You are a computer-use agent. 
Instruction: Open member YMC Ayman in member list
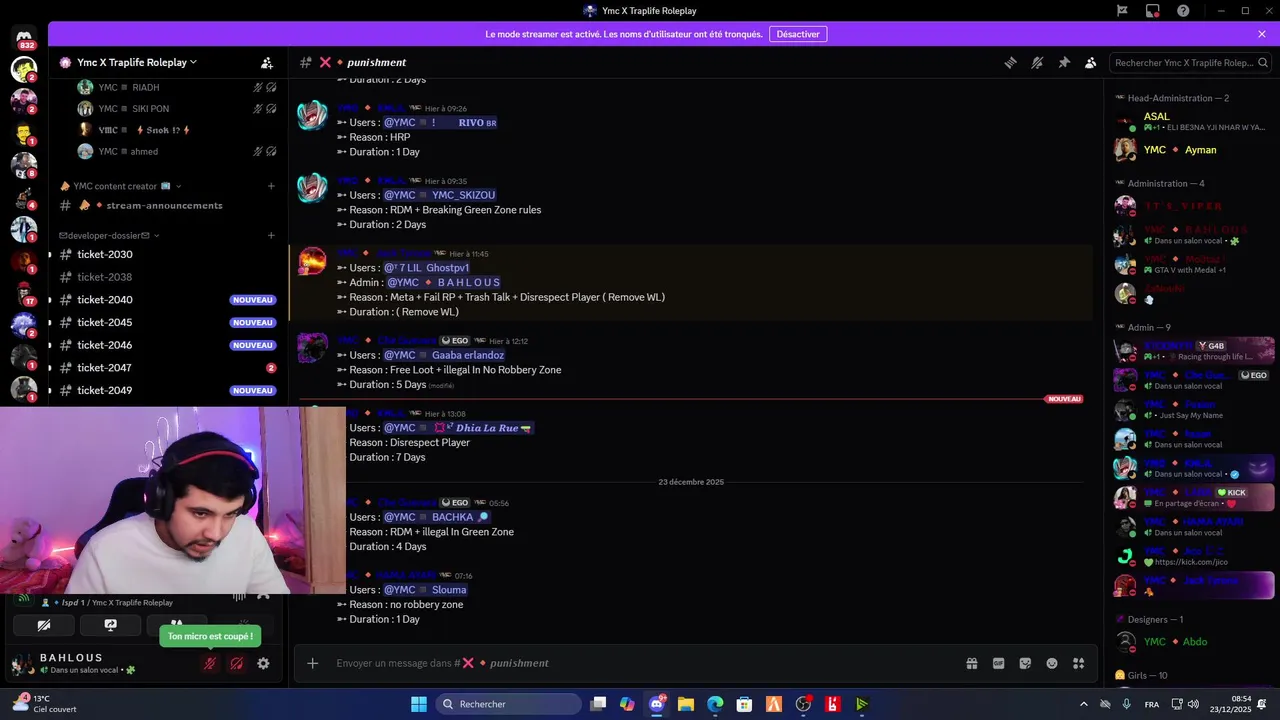(1194, 150)
